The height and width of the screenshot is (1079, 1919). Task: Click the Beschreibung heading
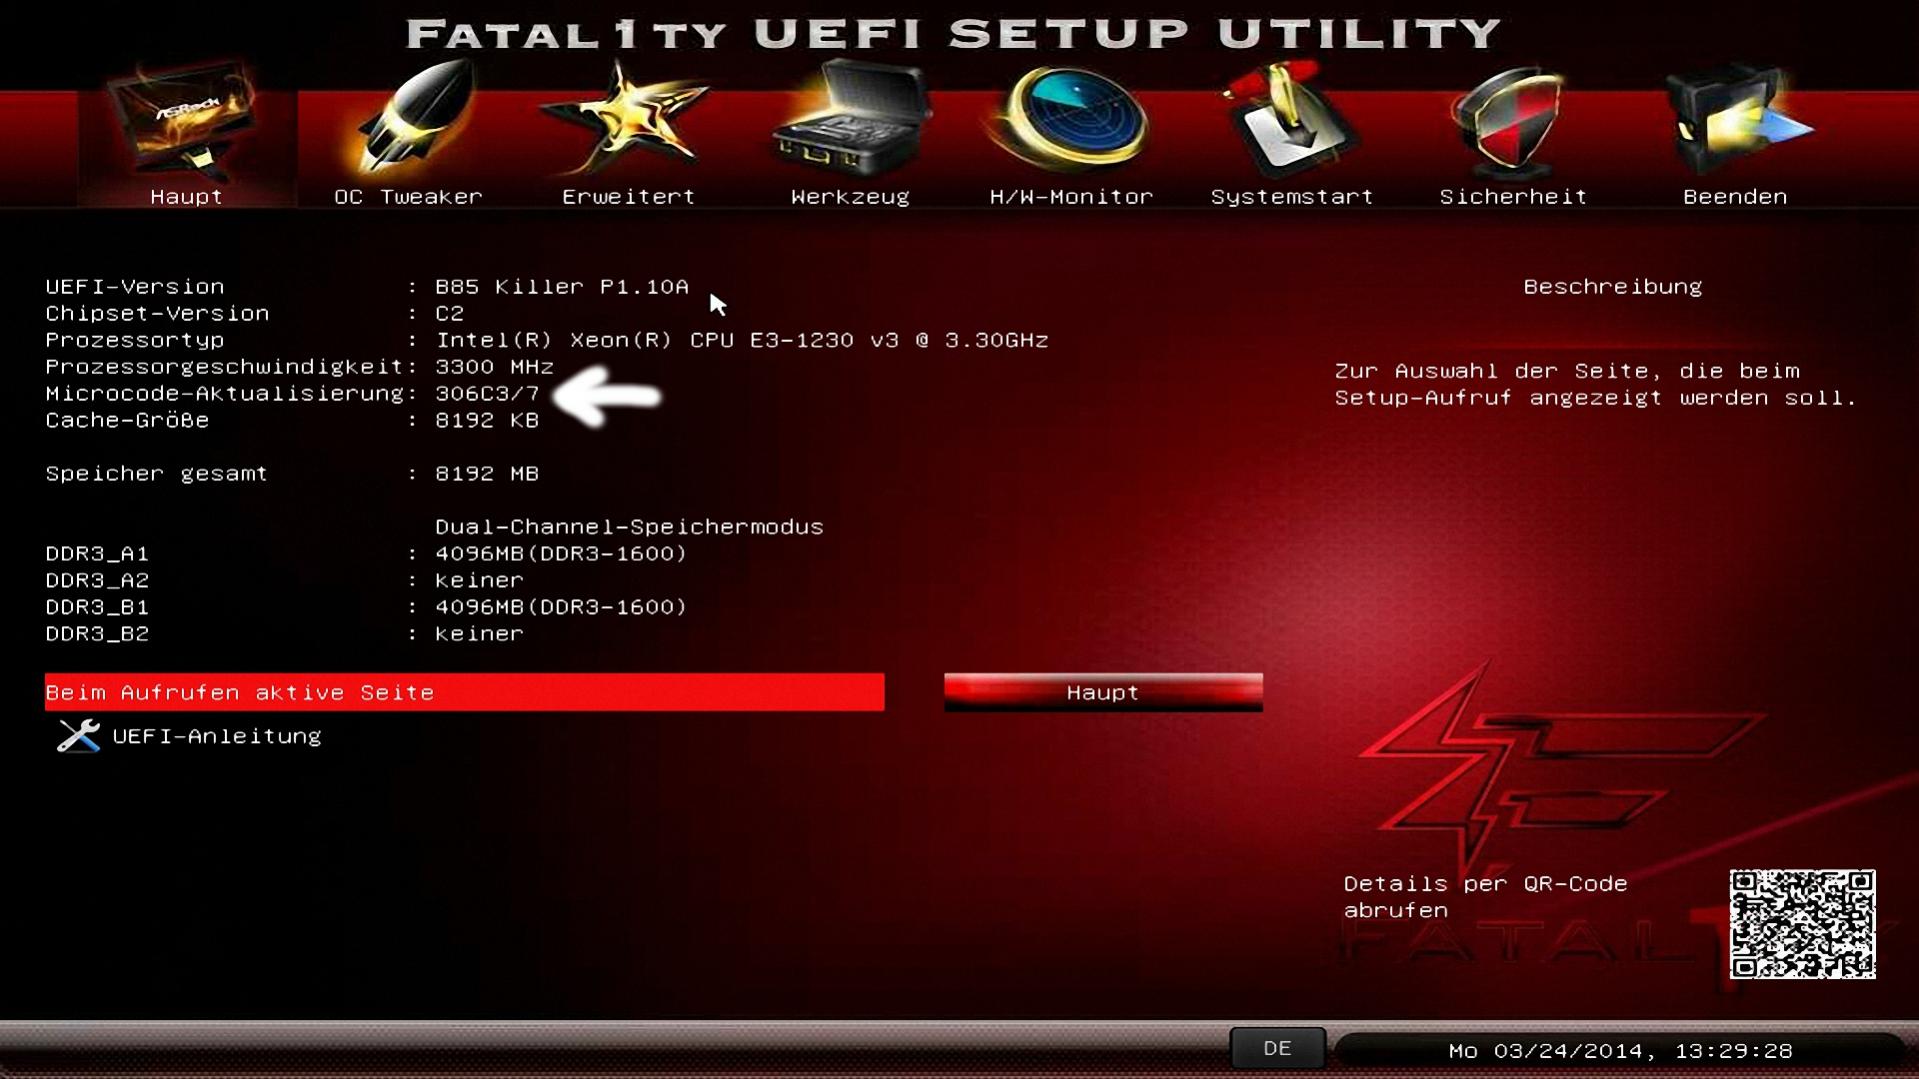pyautogui.click(x=1612, y=287)
